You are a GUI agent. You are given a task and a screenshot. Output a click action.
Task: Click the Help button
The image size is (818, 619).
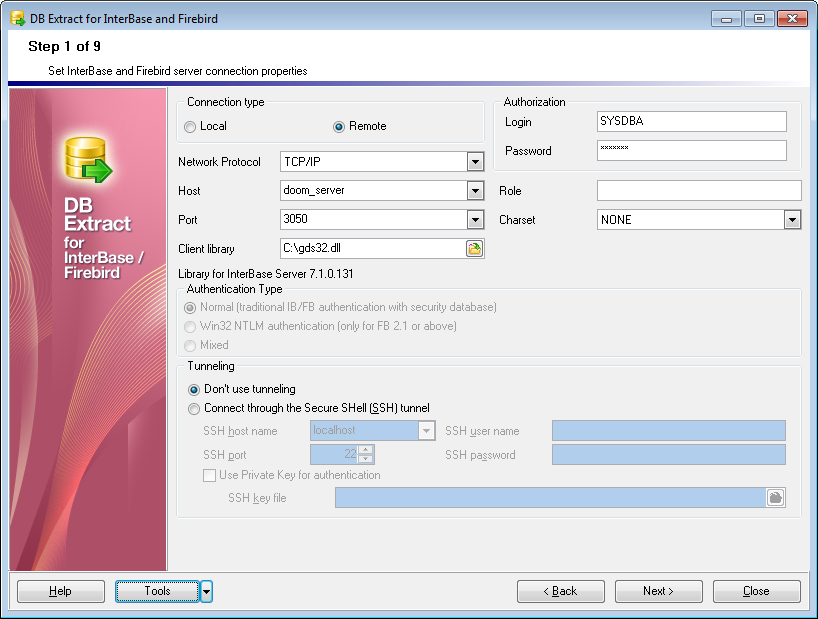tap(61, 591)
